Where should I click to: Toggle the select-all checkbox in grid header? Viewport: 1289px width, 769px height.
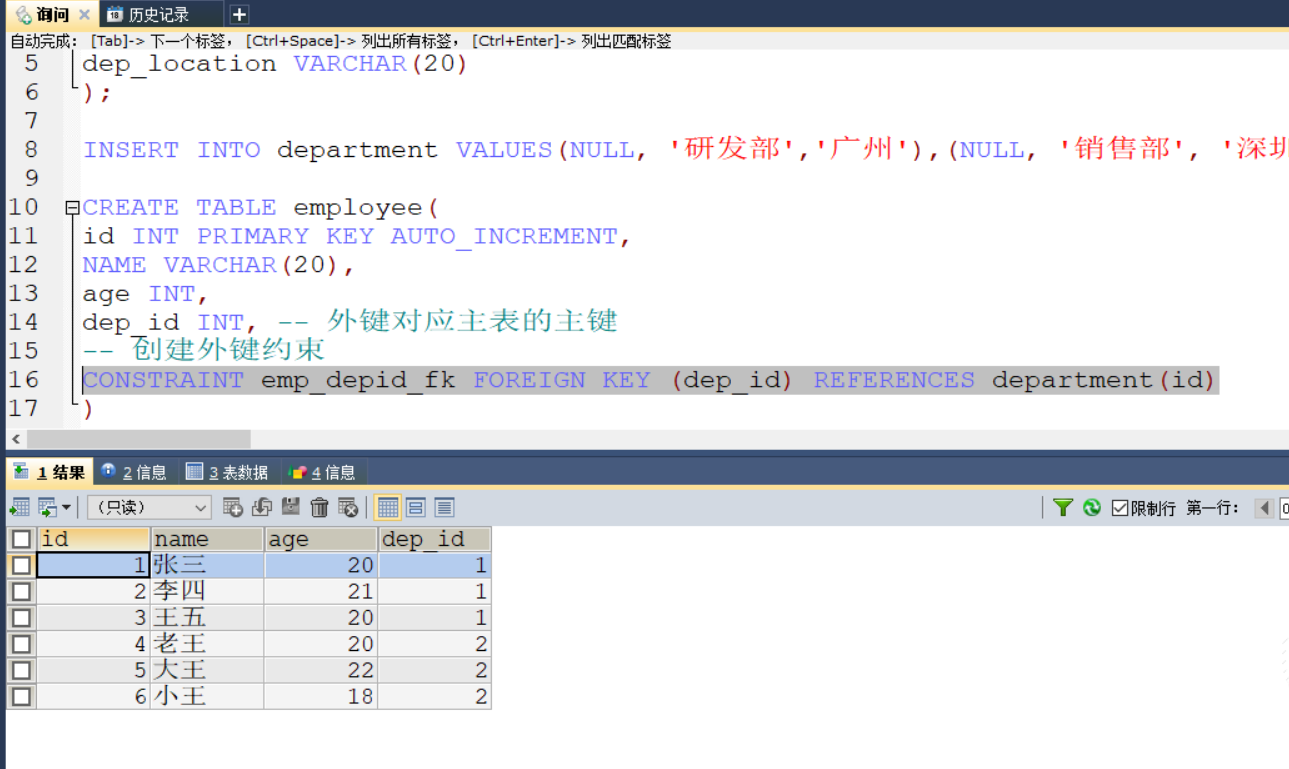pos(21,539)
